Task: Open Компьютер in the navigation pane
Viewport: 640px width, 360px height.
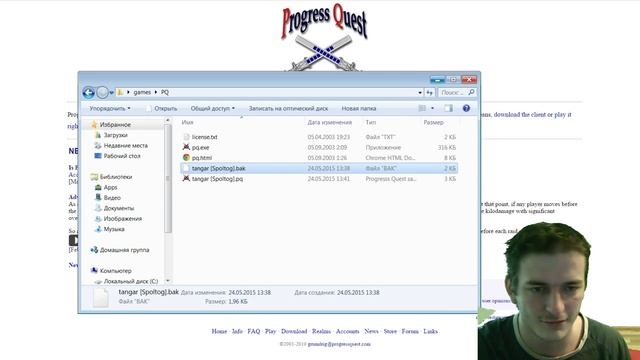Action: coord(116,271)
